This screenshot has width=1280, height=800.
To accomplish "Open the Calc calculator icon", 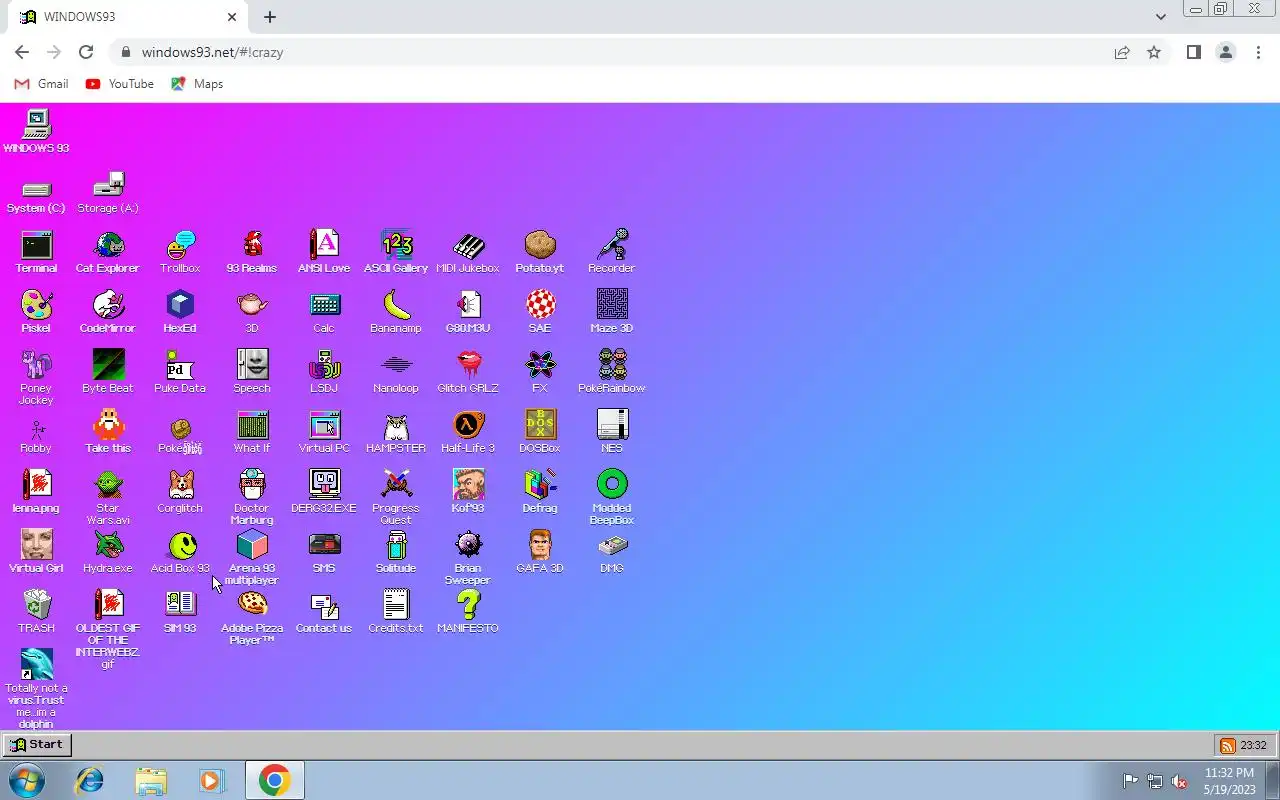I will tap(324, 311).
